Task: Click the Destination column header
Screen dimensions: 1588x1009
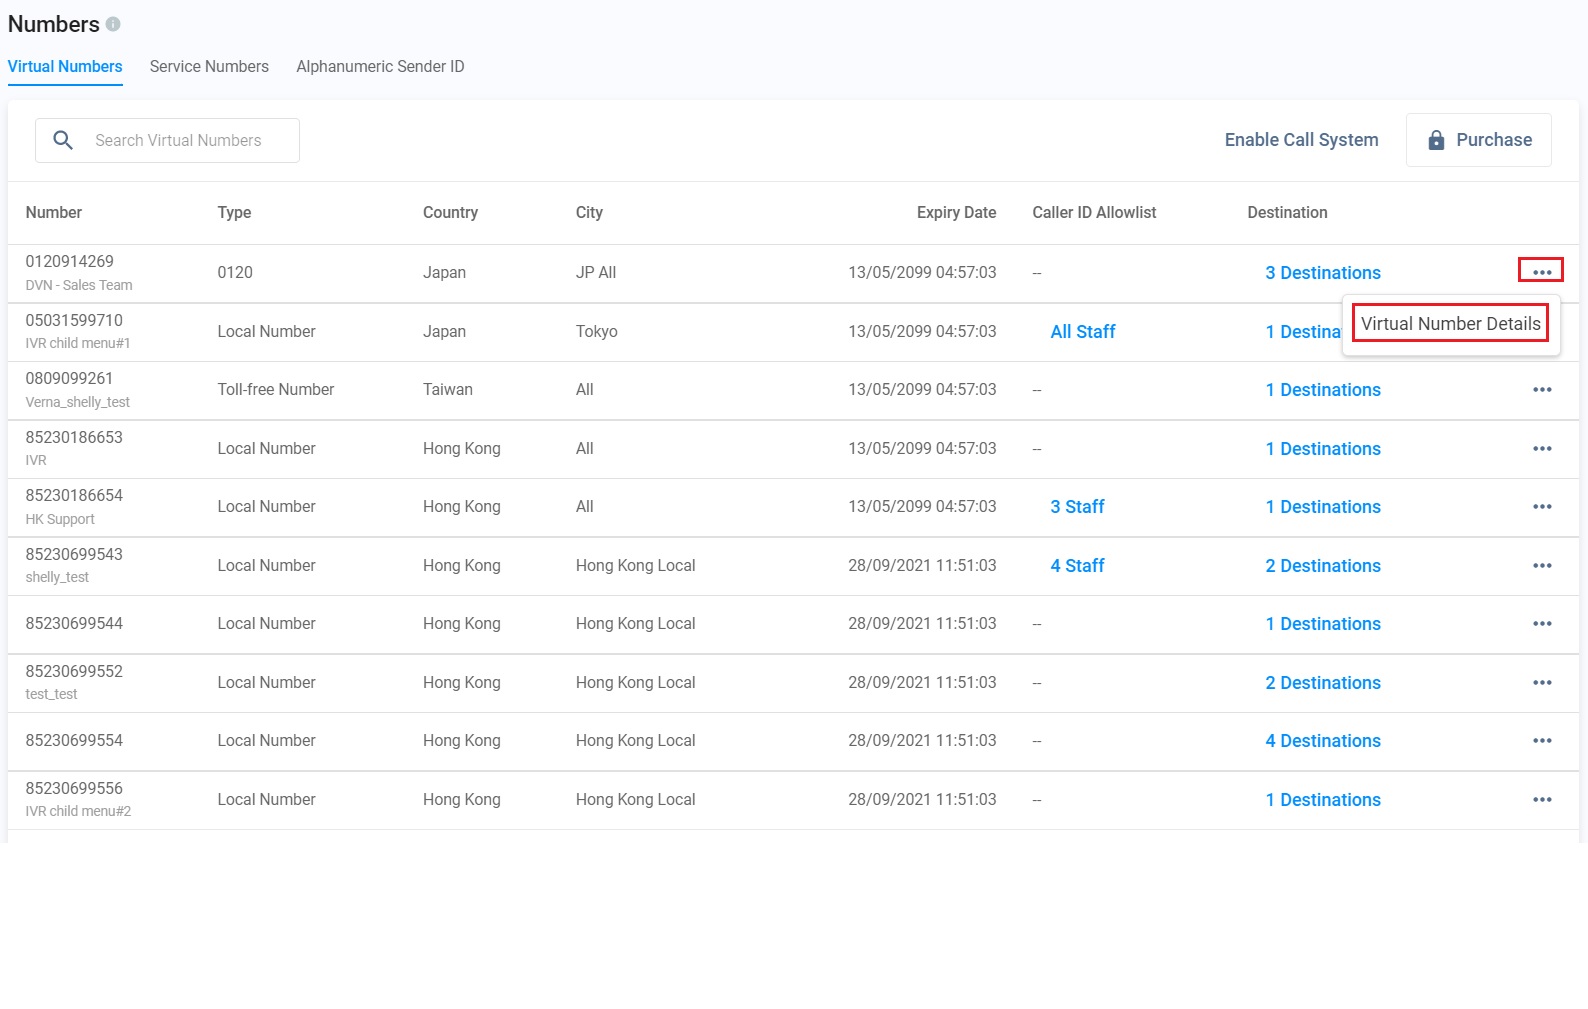Action: click(1287, 212)
